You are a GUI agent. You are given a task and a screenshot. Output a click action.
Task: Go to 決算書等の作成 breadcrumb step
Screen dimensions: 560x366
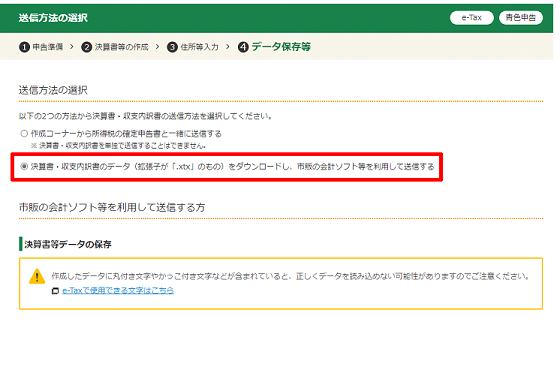121,47
